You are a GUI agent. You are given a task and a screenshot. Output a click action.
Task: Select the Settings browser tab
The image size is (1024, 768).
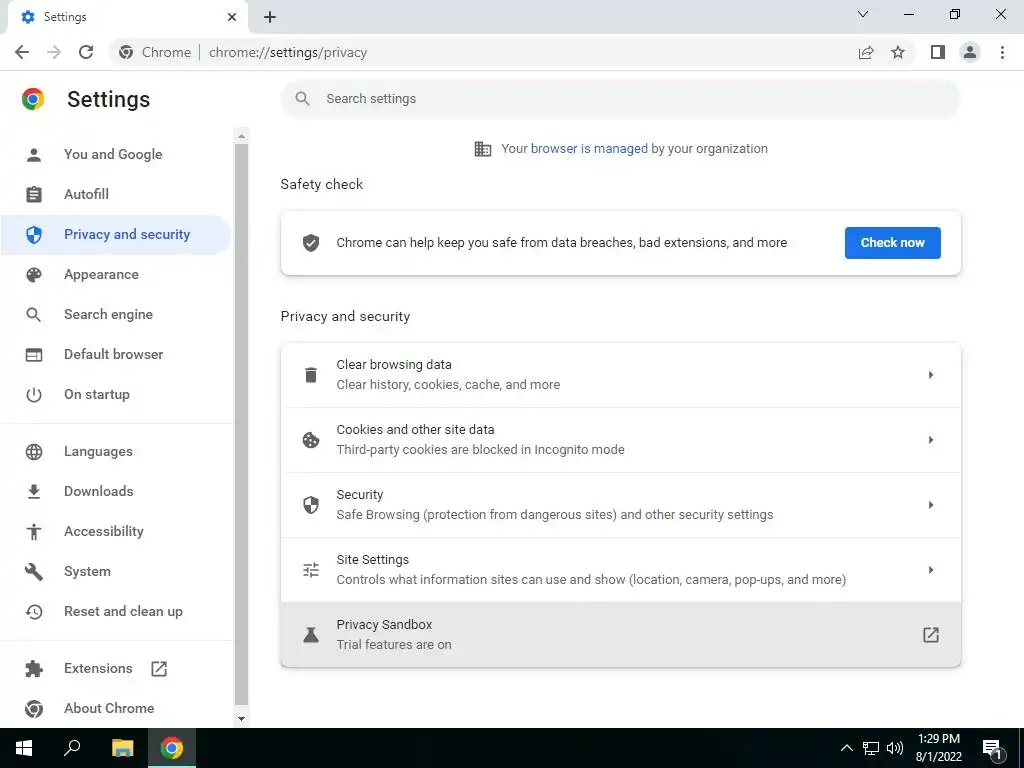click(127, 17)
